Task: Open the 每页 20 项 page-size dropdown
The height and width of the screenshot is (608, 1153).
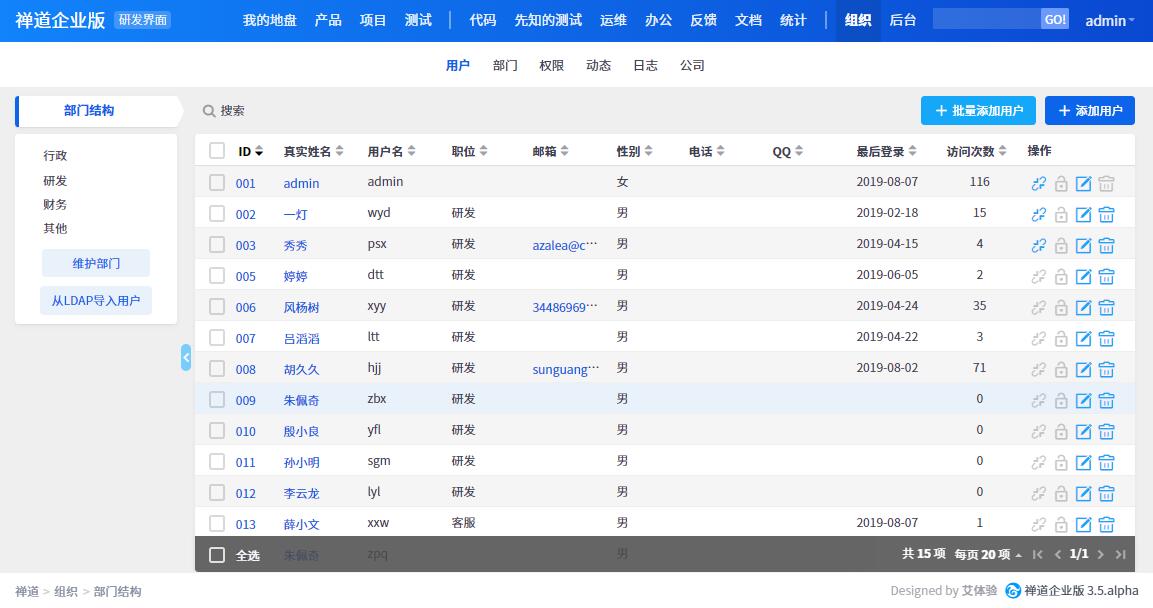Action: point(987,555)
